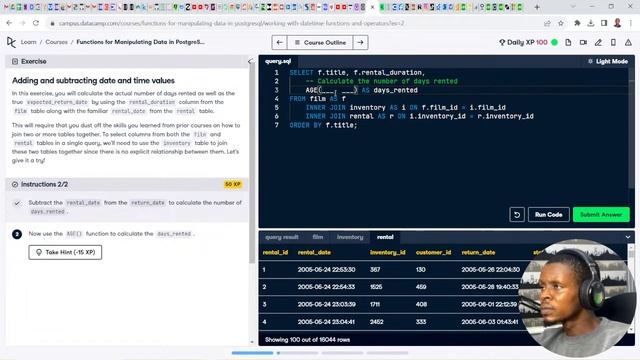
Task: Click the lightbulb in Take Hint
Action: point(39,252)
